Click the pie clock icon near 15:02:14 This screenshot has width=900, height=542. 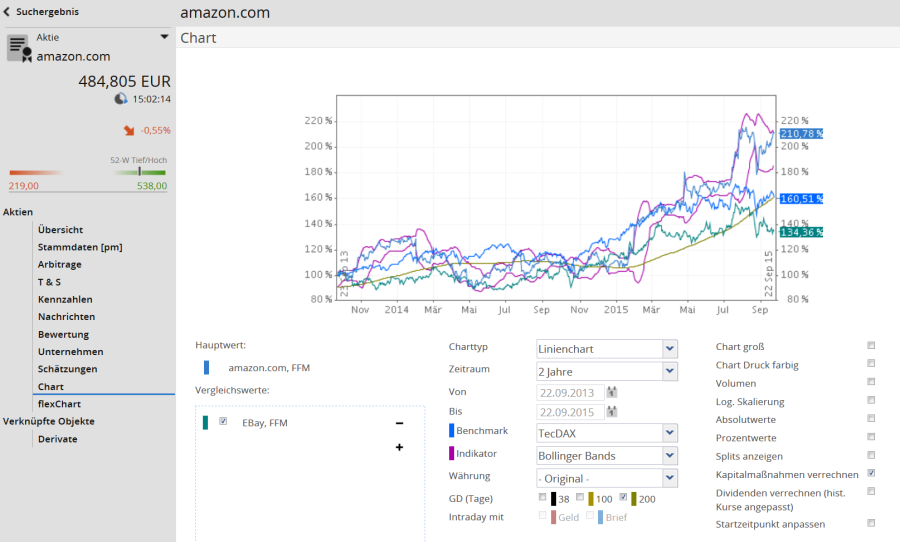point(121,99)
